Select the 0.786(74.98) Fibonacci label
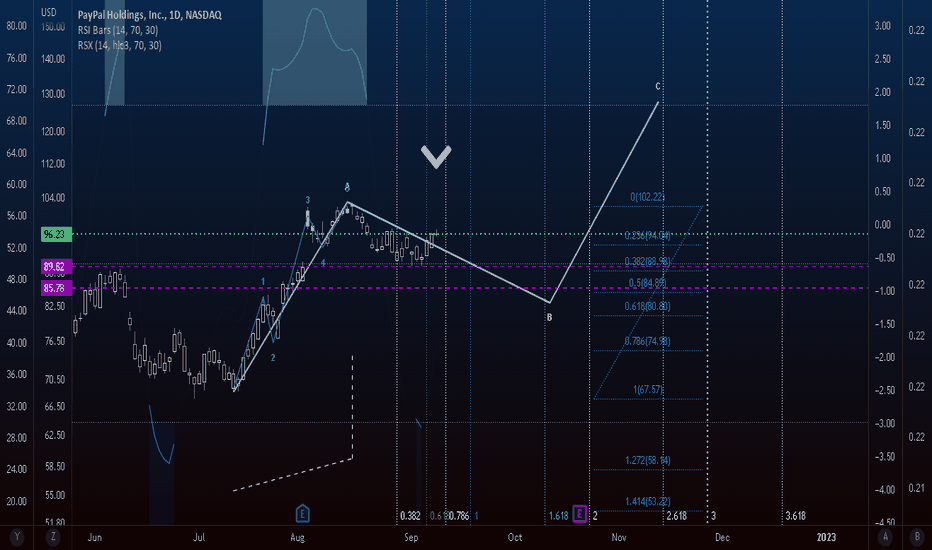The width and height of the screenshot is (932, 550). tap(647, 341)
